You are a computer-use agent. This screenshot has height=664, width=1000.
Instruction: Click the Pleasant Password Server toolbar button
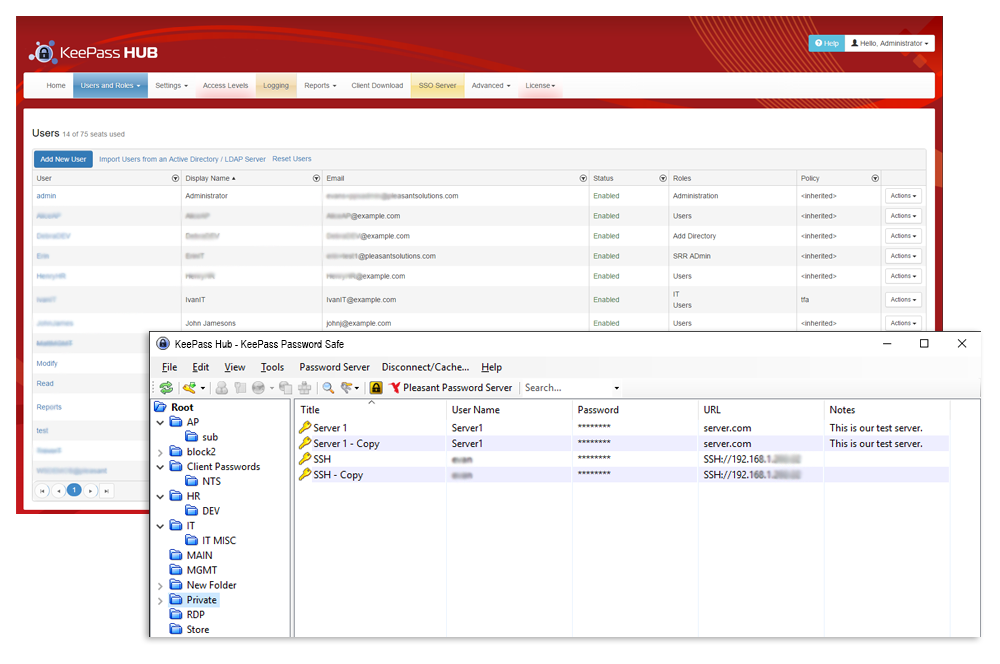click(450, 388)
